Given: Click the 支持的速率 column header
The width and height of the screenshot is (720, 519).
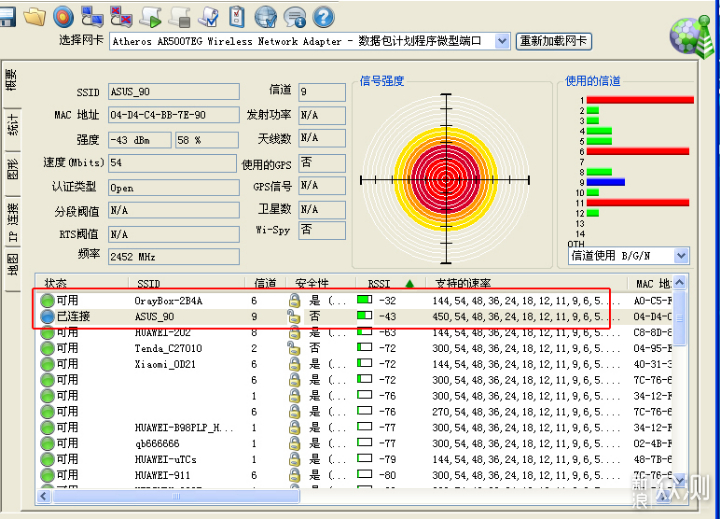Looking at the screenshot, I should pos(526,284).
